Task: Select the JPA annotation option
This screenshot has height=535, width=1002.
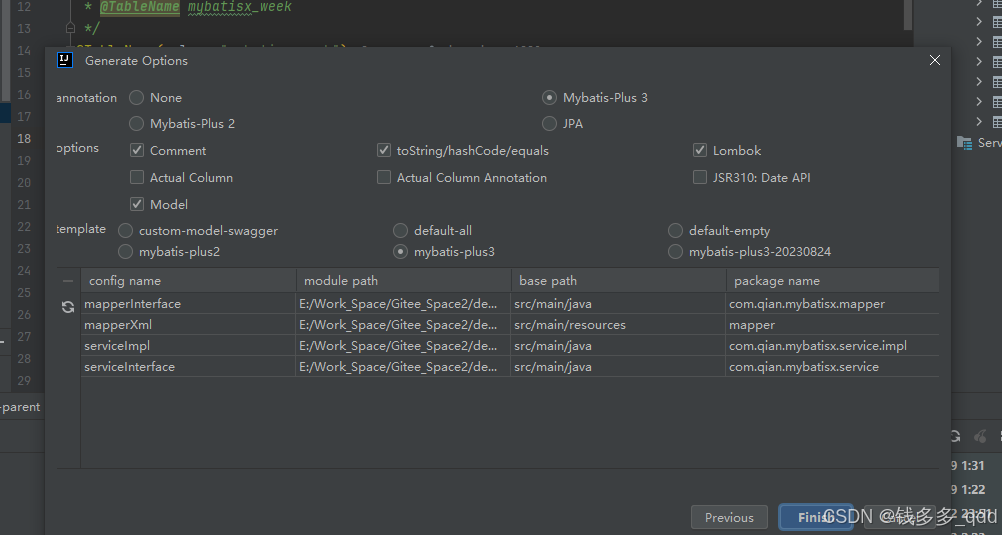Action: click(549, 123)
